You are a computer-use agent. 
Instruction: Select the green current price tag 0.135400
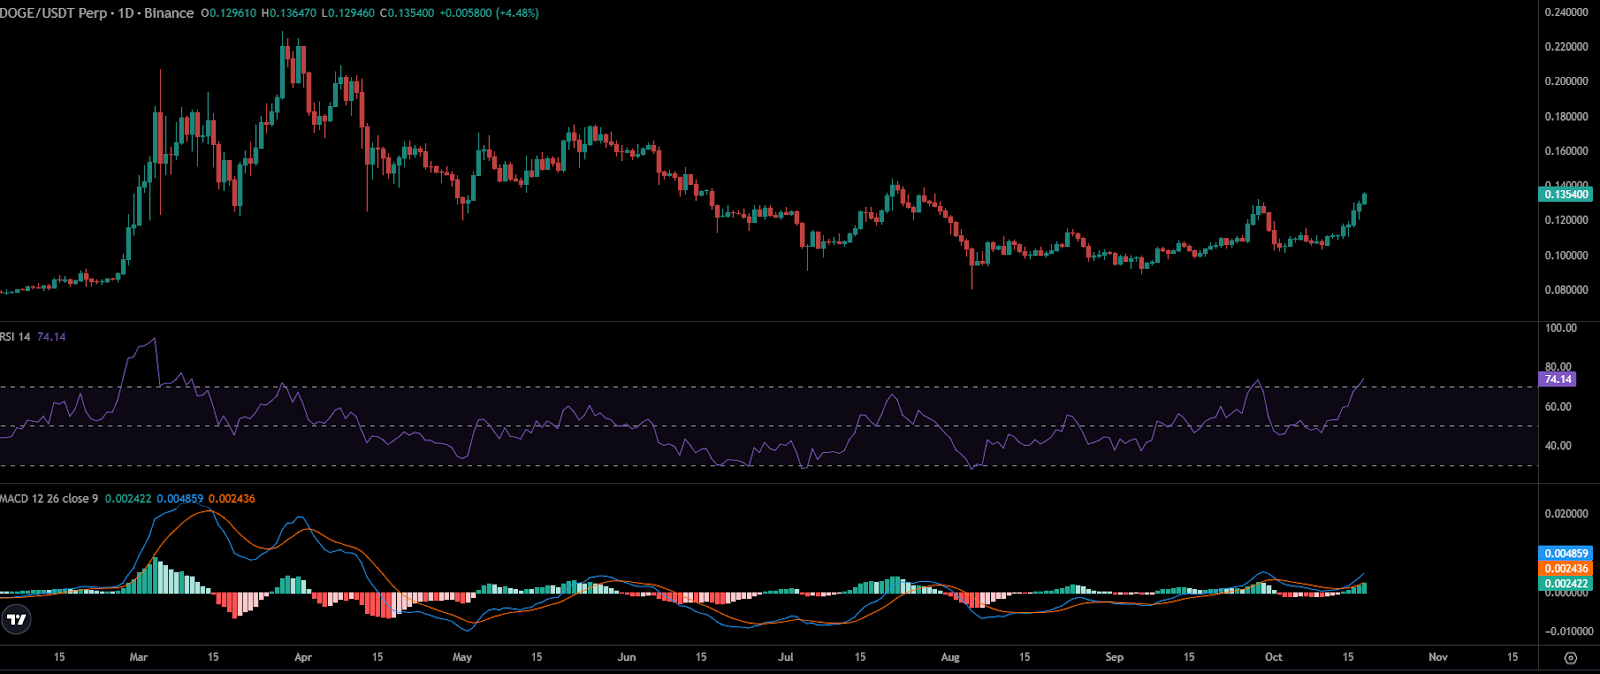1565,194
